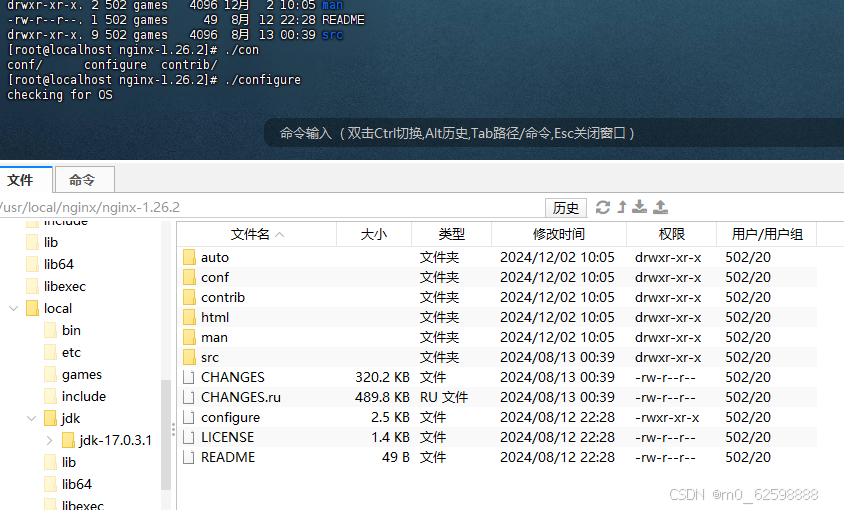Click the local folder icon in tree
Screen dimensions: 844x510
pyautogui.click(x=33, y=308)
